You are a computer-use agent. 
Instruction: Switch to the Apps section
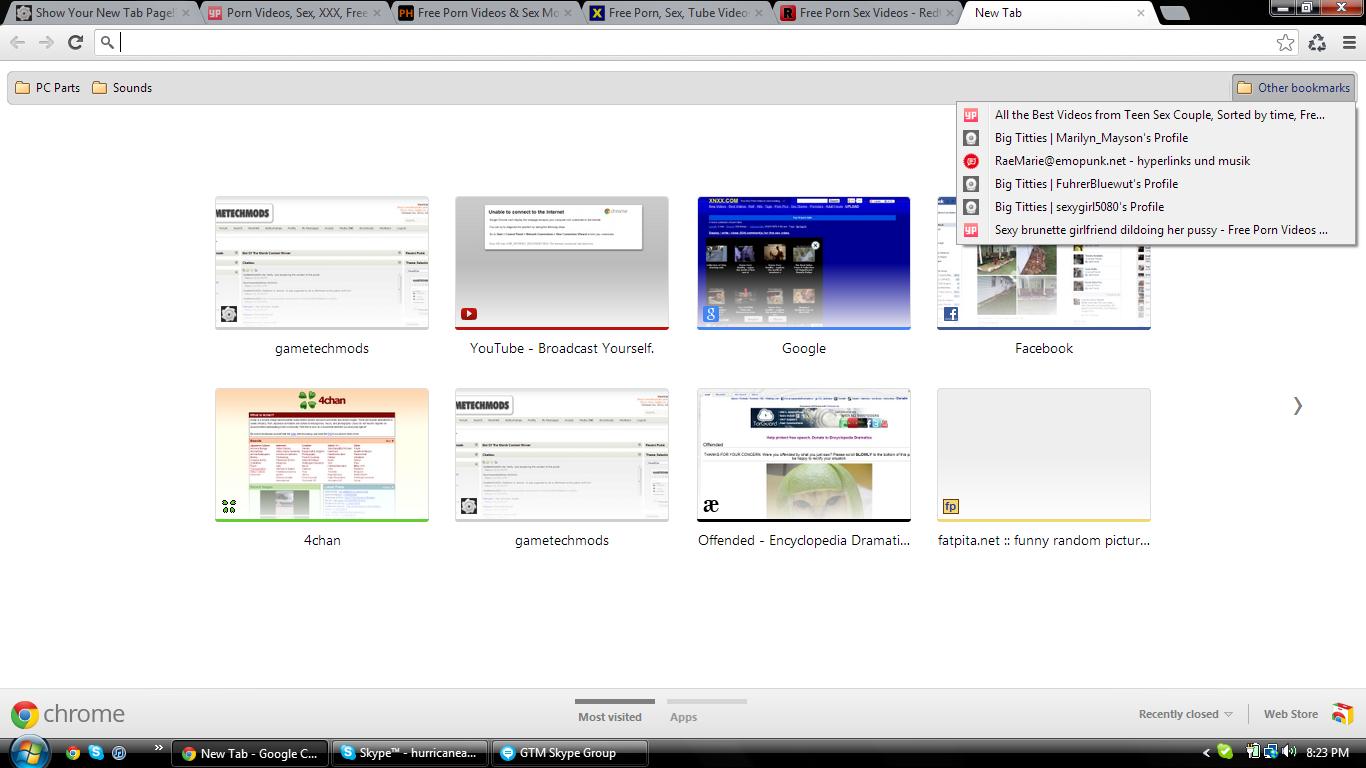[684, 716]
